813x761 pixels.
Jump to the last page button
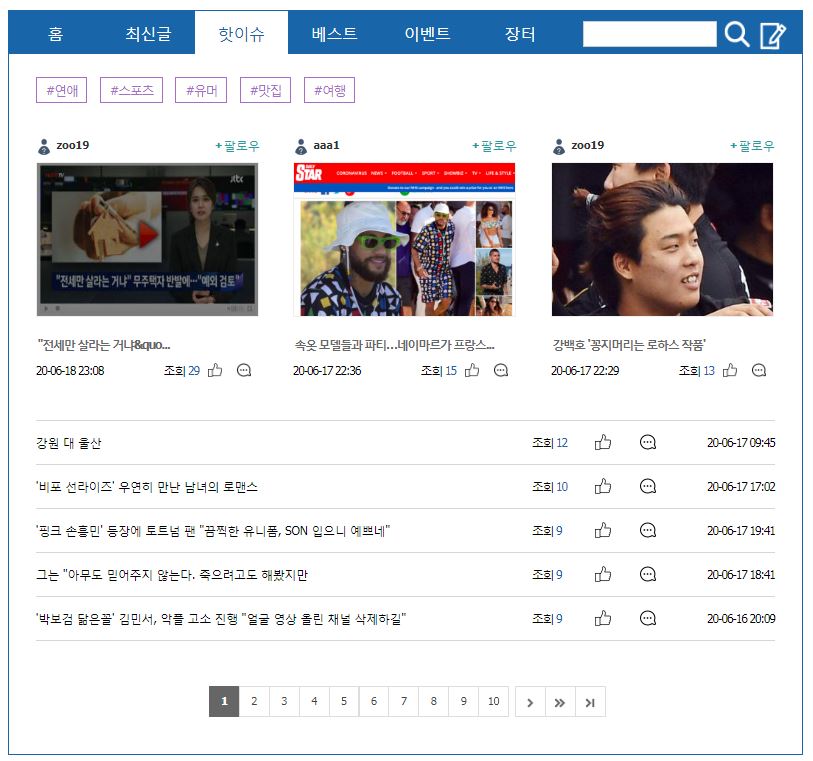pos(590,702)
